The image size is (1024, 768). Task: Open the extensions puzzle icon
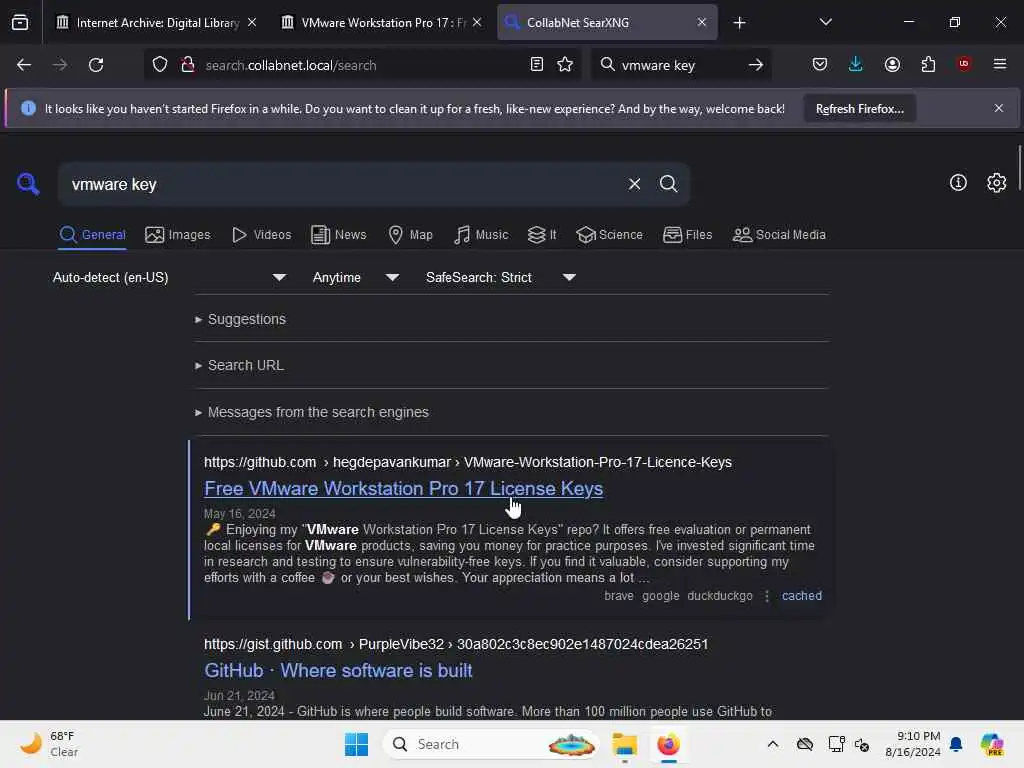[x=928, y=65]
